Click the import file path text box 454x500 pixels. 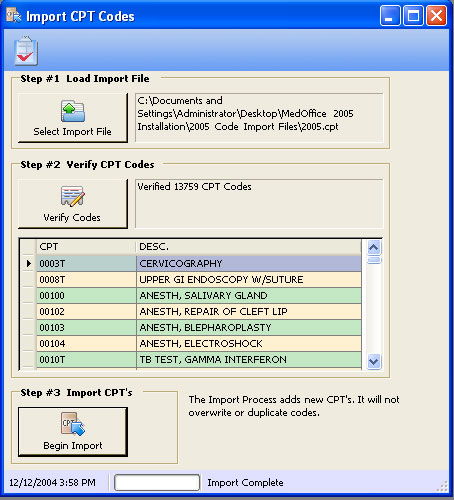[x=259, y=118]
